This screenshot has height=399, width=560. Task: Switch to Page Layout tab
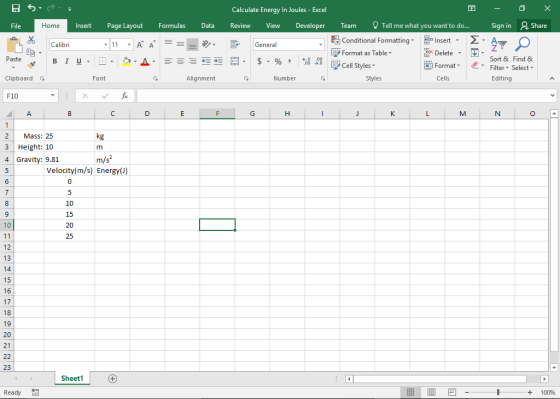pos(125,26)
